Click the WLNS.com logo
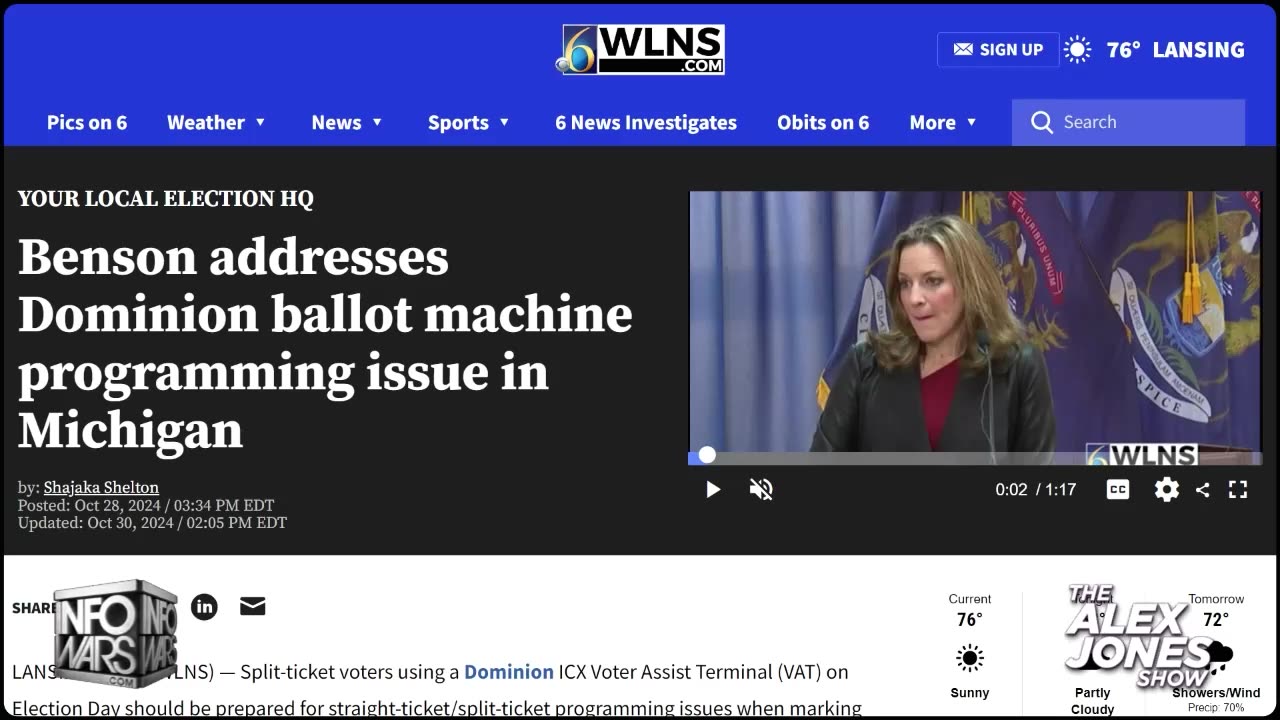1280x720 pixels. tap(640, 50)
